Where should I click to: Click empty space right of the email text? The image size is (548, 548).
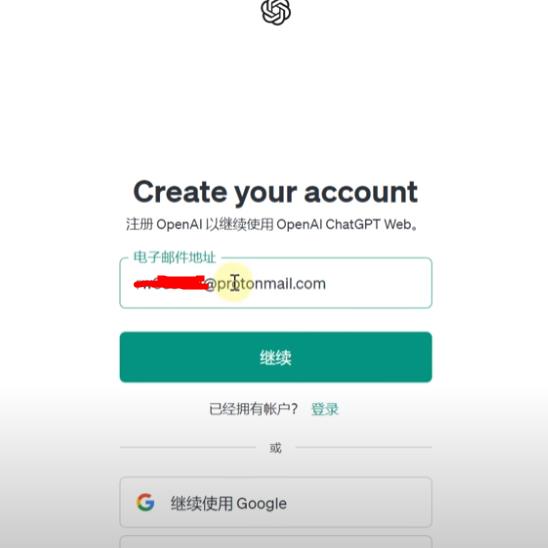pyautogui.click(x=377, y=283)
